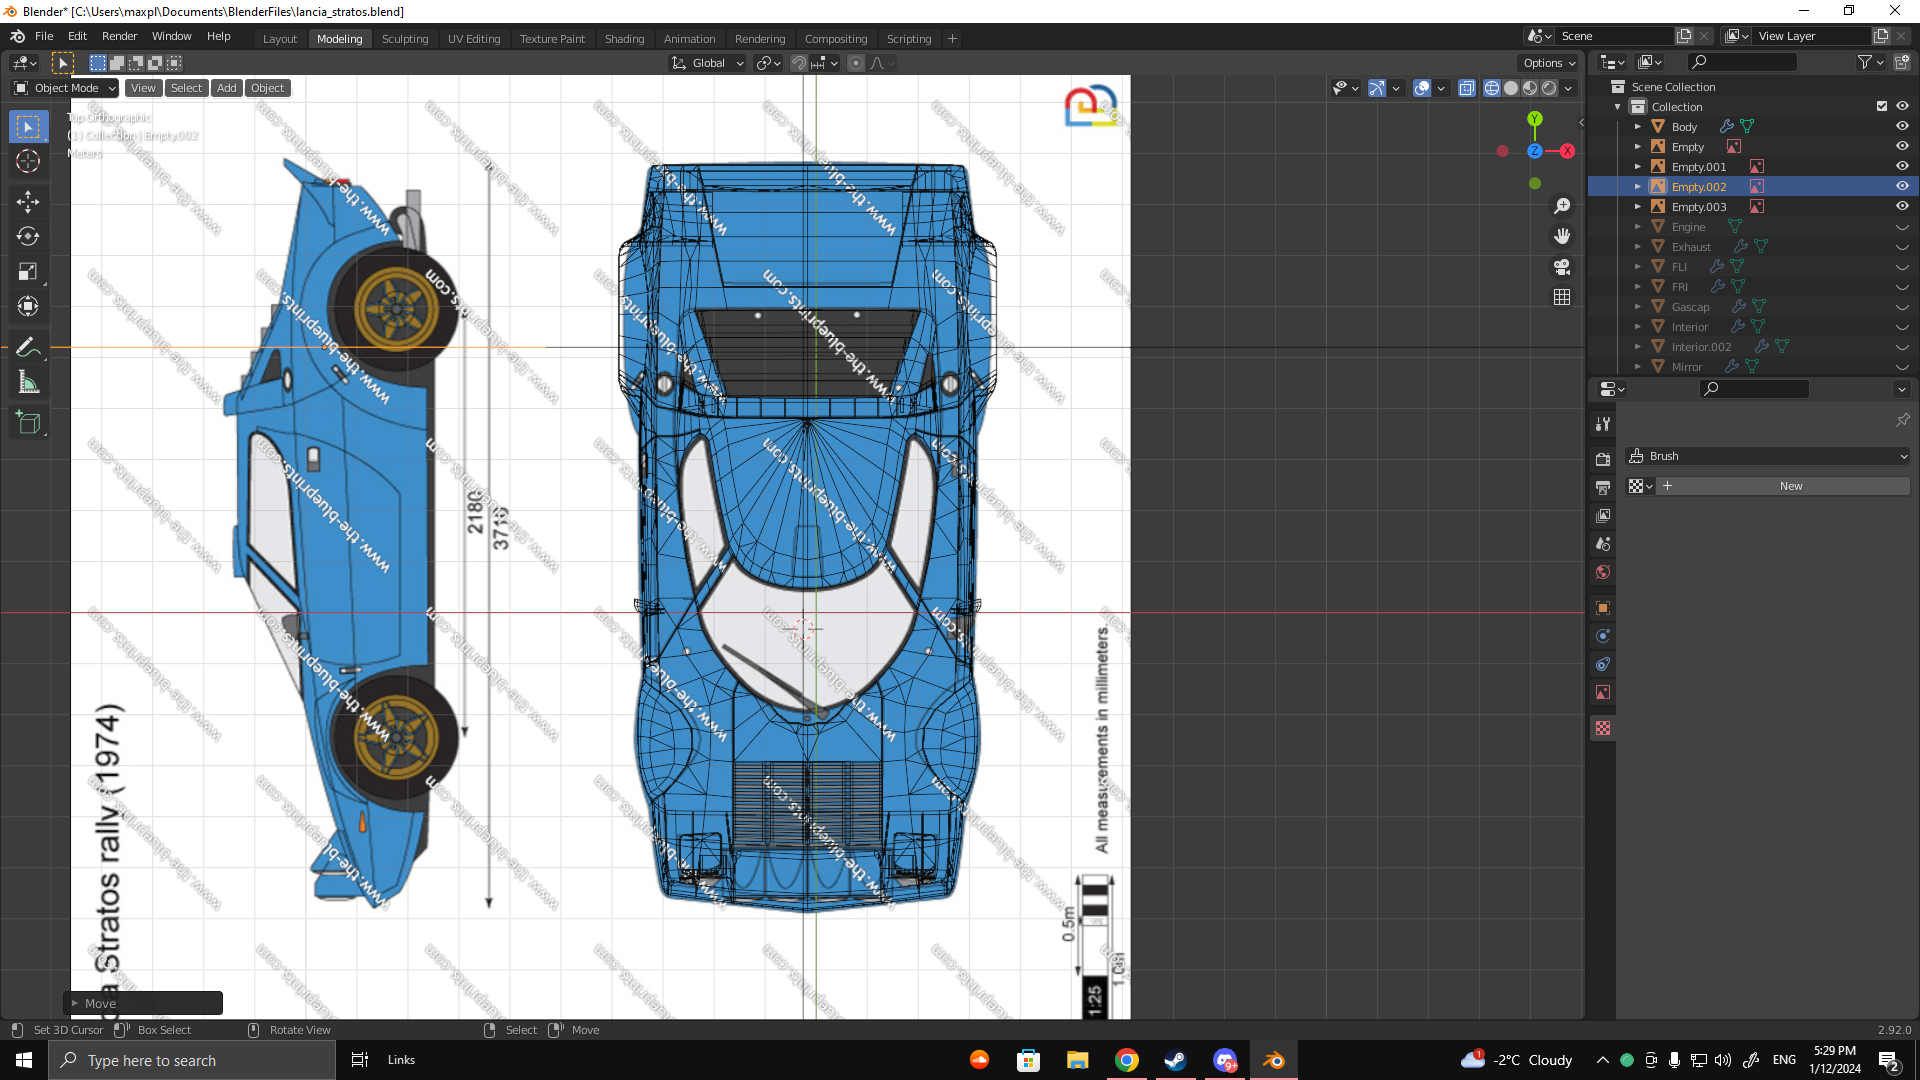Click the 3D Cursor tool
The width and height of the screenshot is (1920, 1080).
tap(28, 161)
